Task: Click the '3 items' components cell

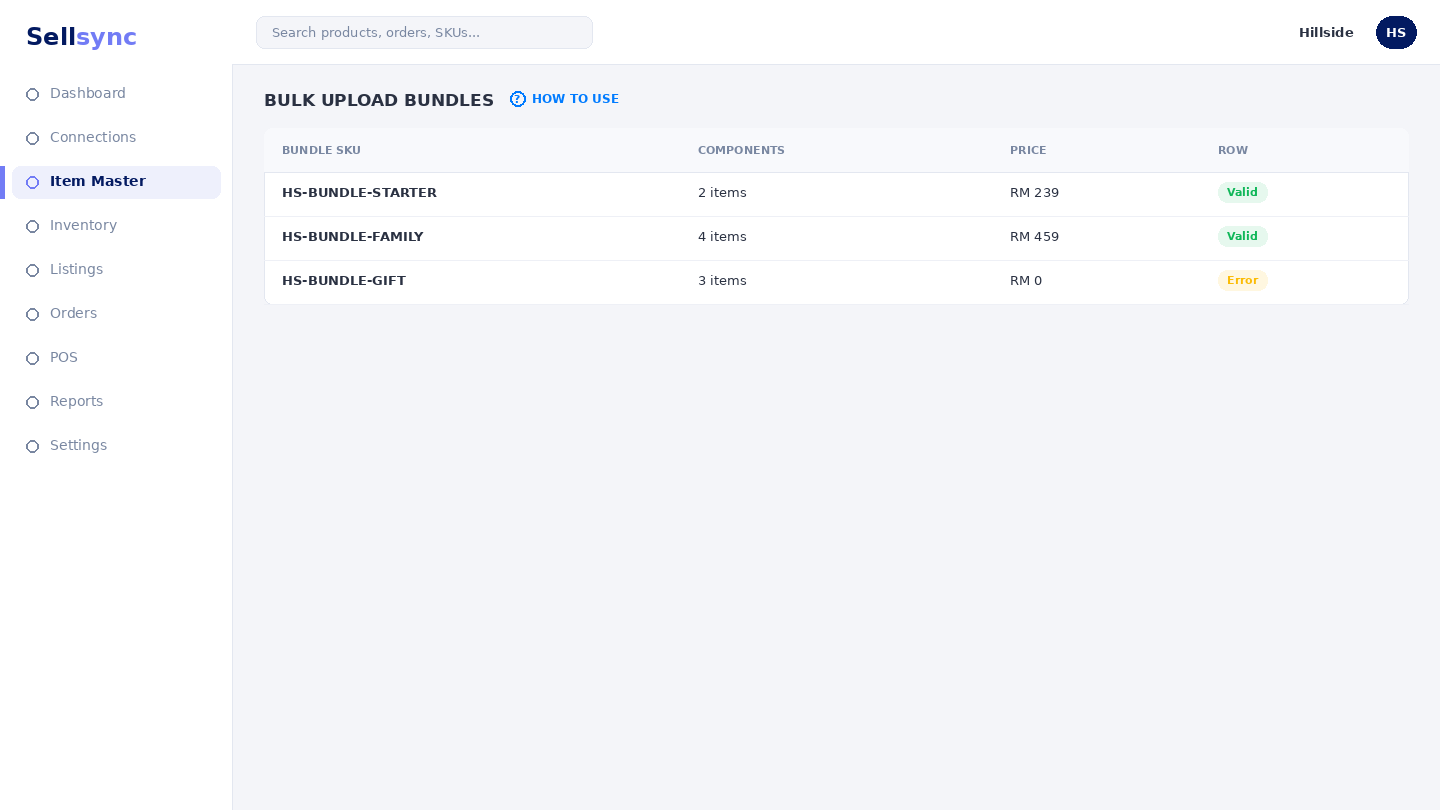Action: [x=722, y=281]
